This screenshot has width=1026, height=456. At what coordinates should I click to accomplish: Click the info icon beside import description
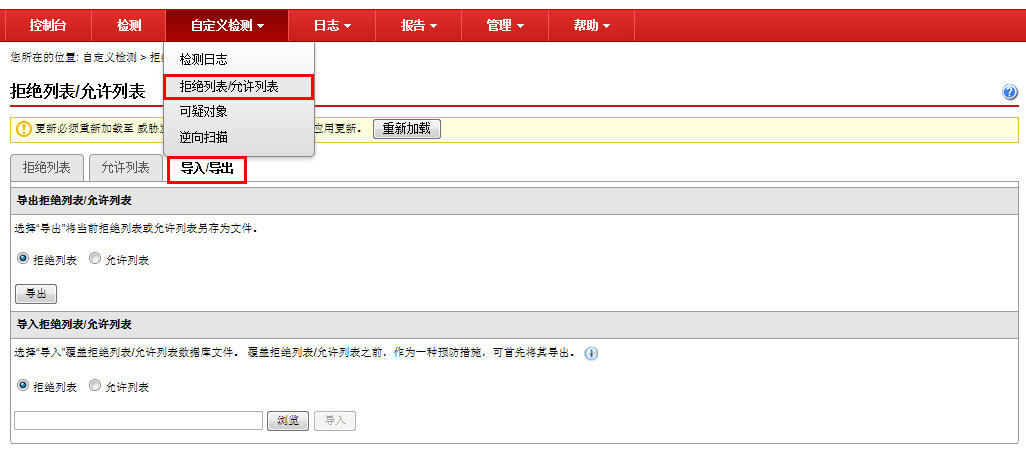click(591, 354)
